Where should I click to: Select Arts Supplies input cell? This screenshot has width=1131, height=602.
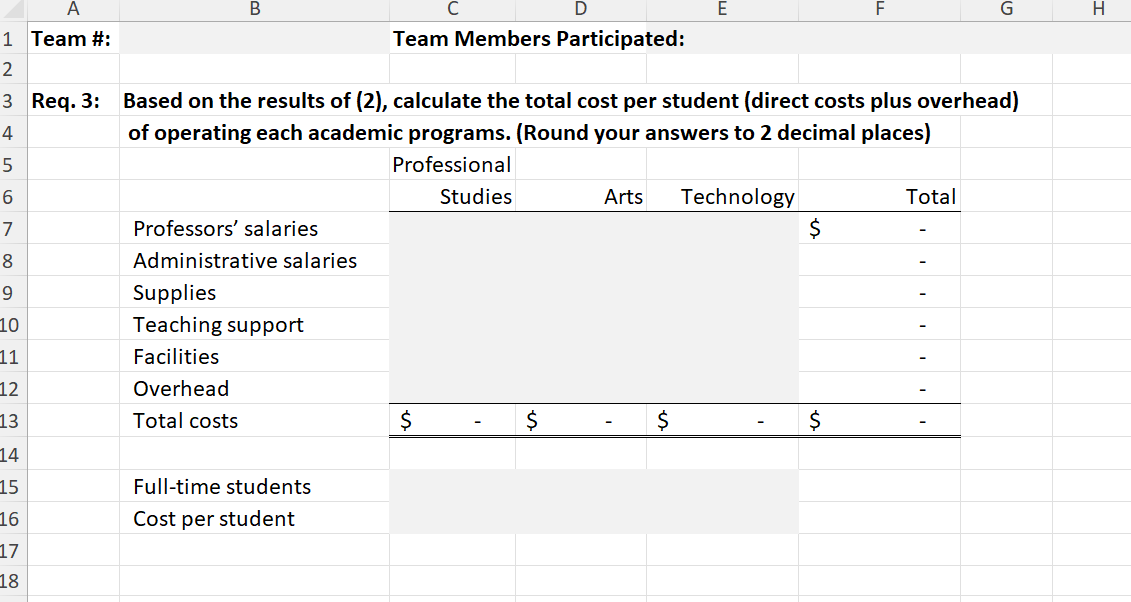pos(581,293)
